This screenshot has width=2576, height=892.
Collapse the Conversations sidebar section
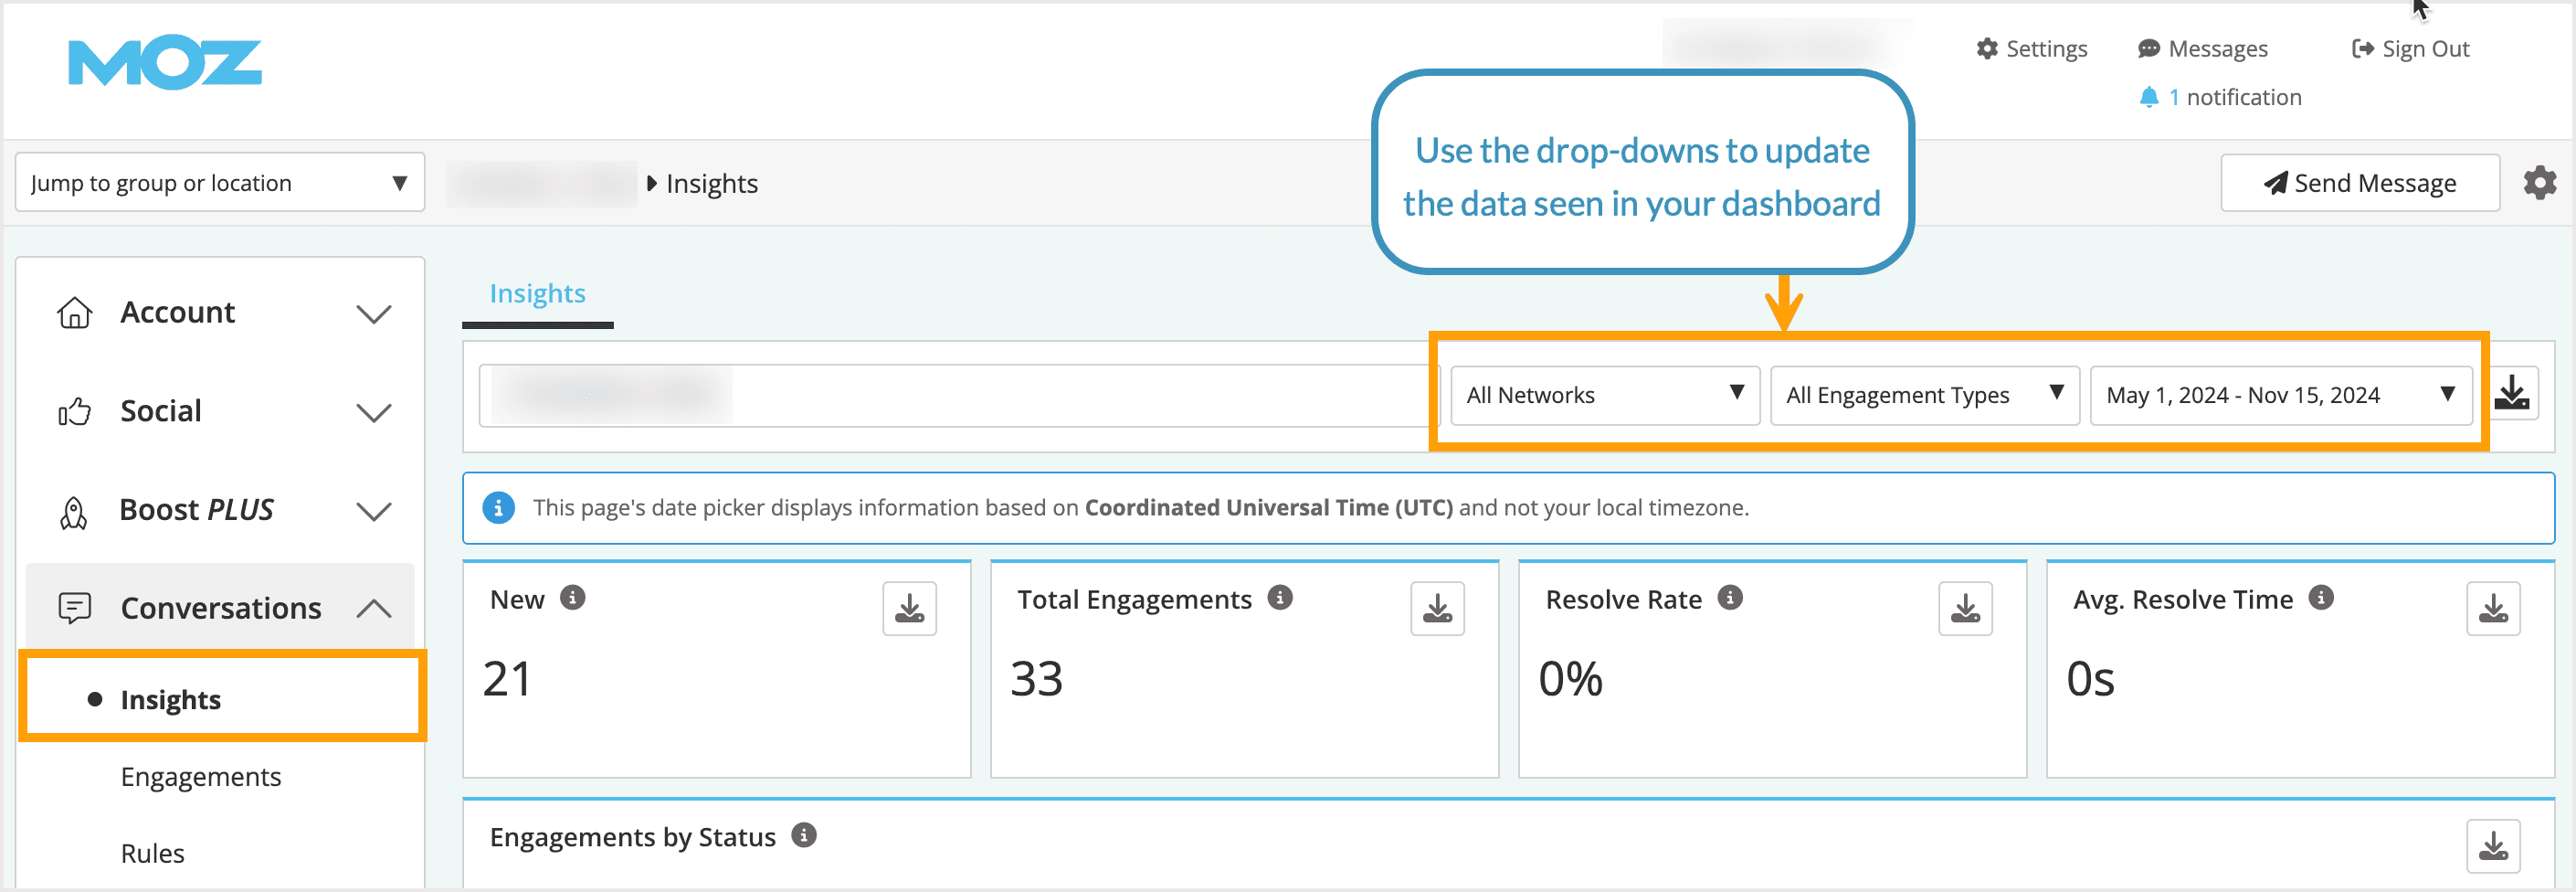point(374,606)
